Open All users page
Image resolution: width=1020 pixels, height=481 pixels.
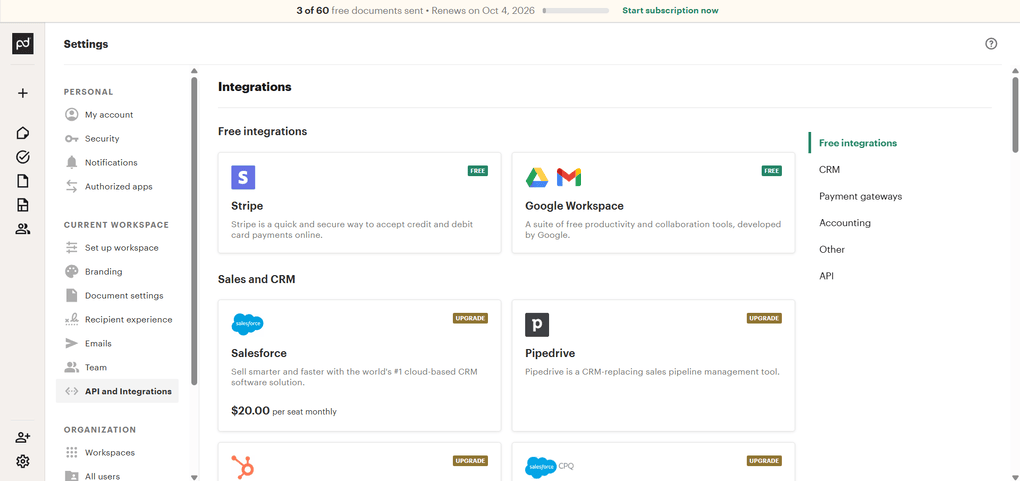[x=102, y=476]
